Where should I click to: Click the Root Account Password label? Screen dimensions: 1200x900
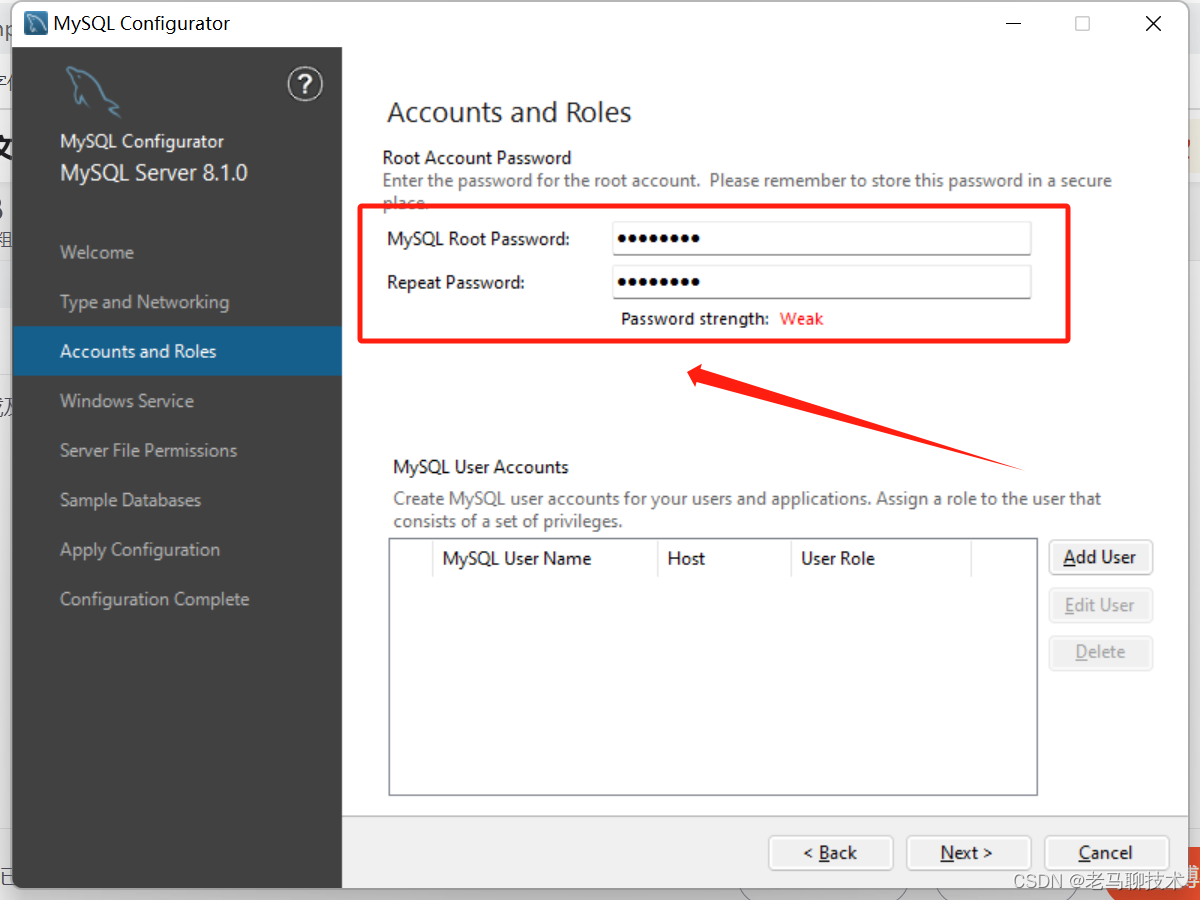477,158
